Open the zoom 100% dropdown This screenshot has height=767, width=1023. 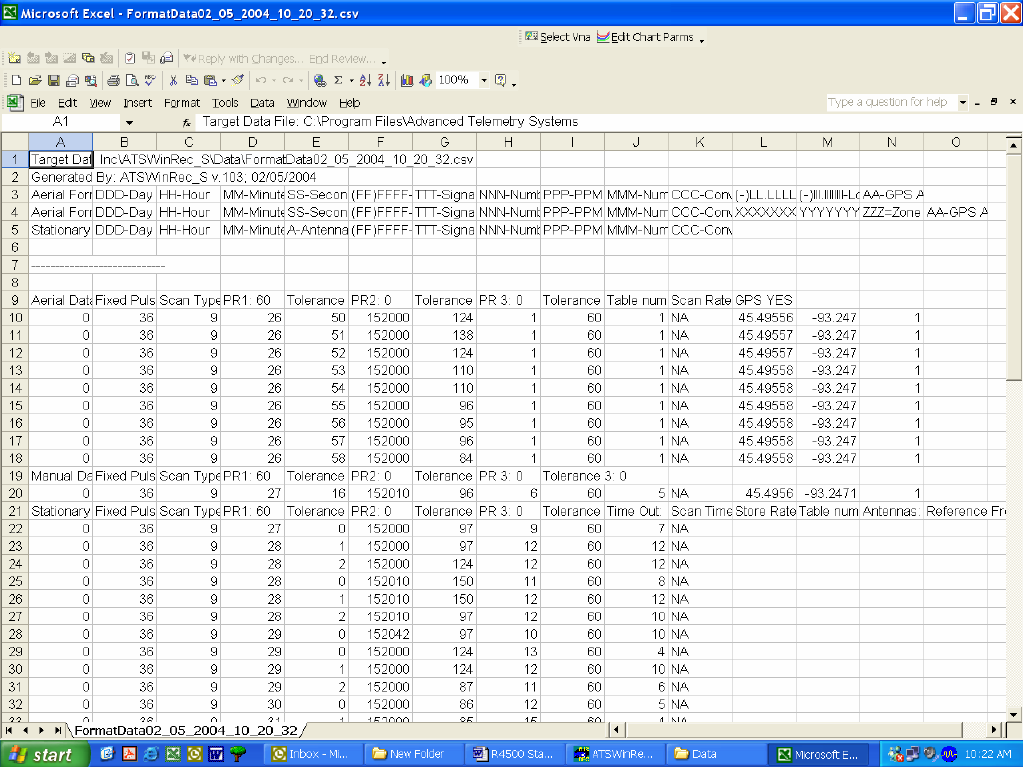[484, 80]
